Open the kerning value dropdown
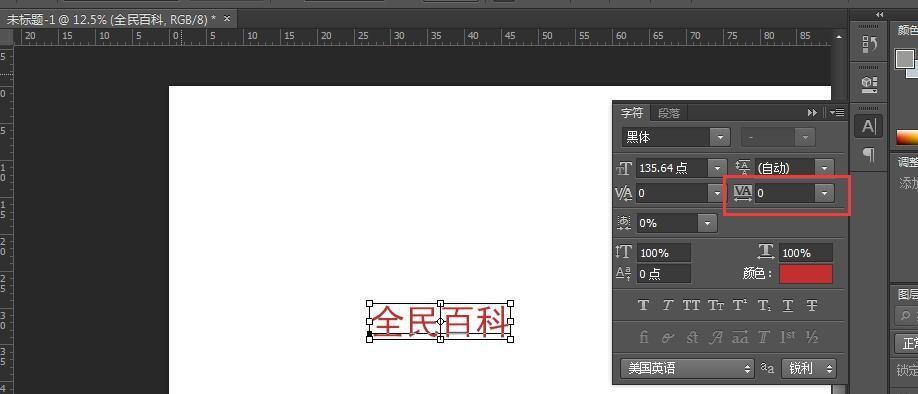 [x=717, y=193]
